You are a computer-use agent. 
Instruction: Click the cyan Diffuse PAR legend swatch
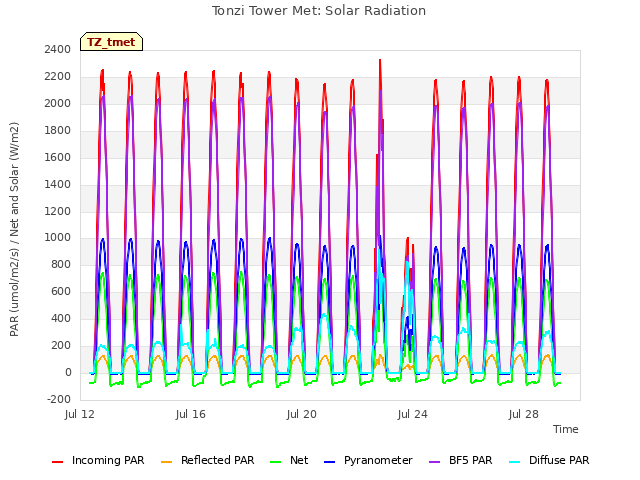point(515,462)
